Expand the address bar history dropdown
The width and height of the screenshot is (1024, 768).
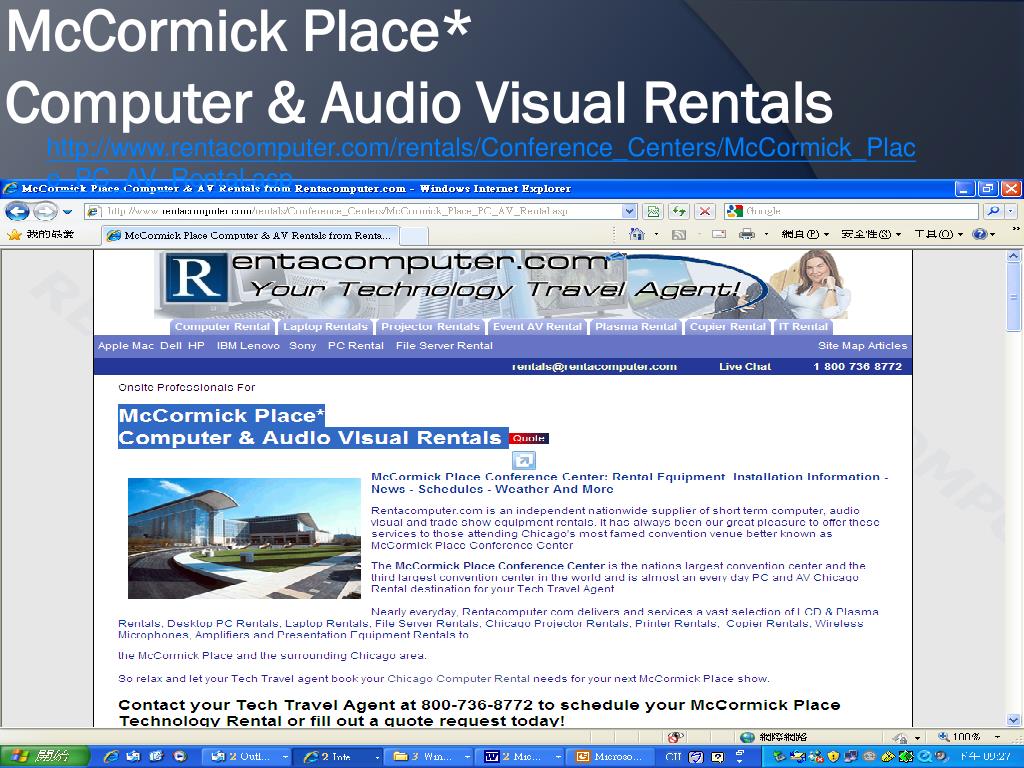[x=629, y=211]
